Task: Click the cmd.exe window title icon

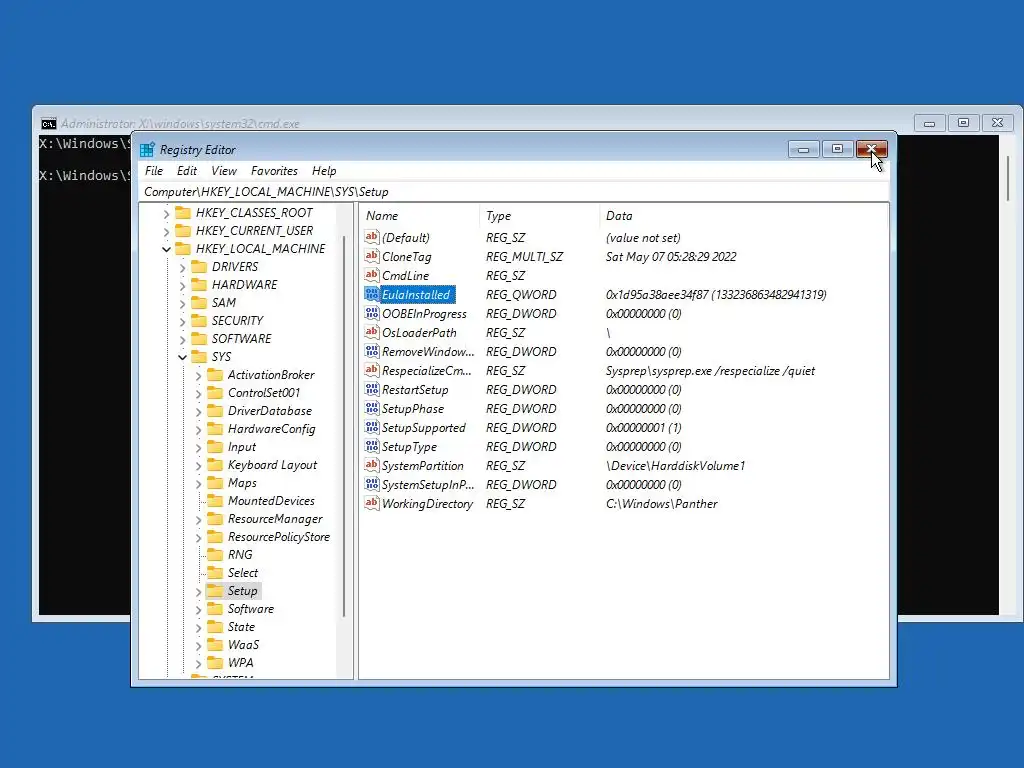Action: [x=48, y=124]
